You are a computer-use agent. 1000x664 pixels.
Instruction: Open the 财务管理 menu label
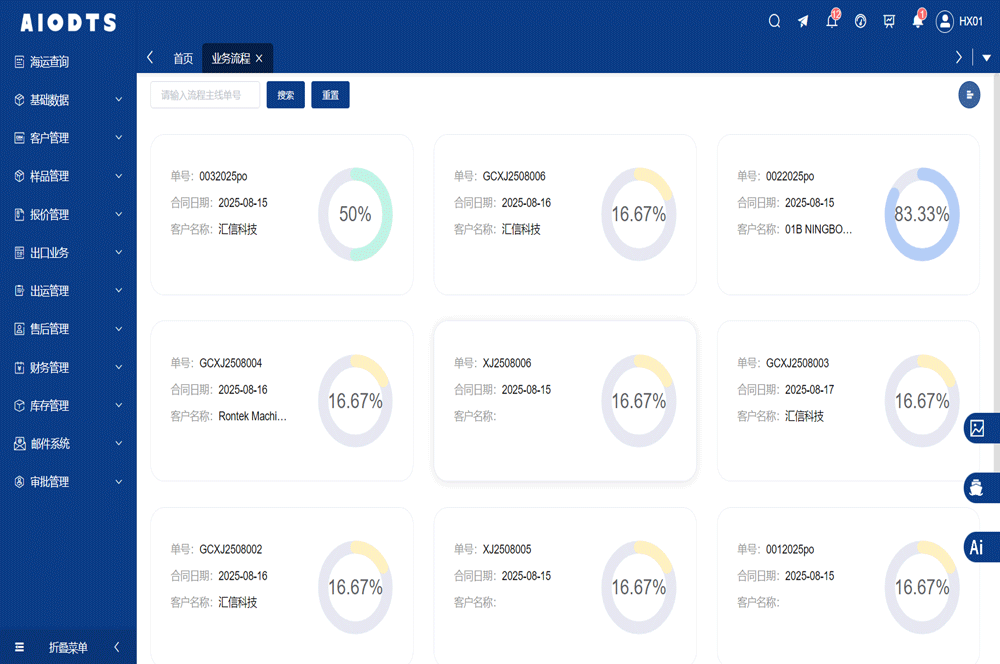49,367
